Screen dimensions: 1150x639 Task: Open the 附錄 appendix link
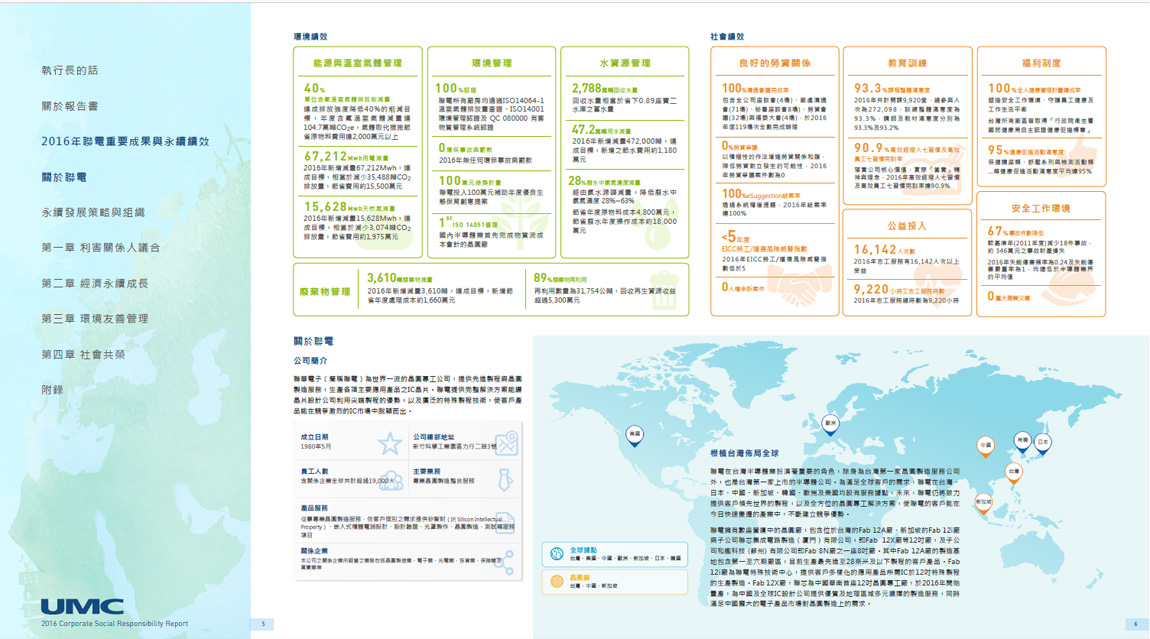tap(52, 390)
